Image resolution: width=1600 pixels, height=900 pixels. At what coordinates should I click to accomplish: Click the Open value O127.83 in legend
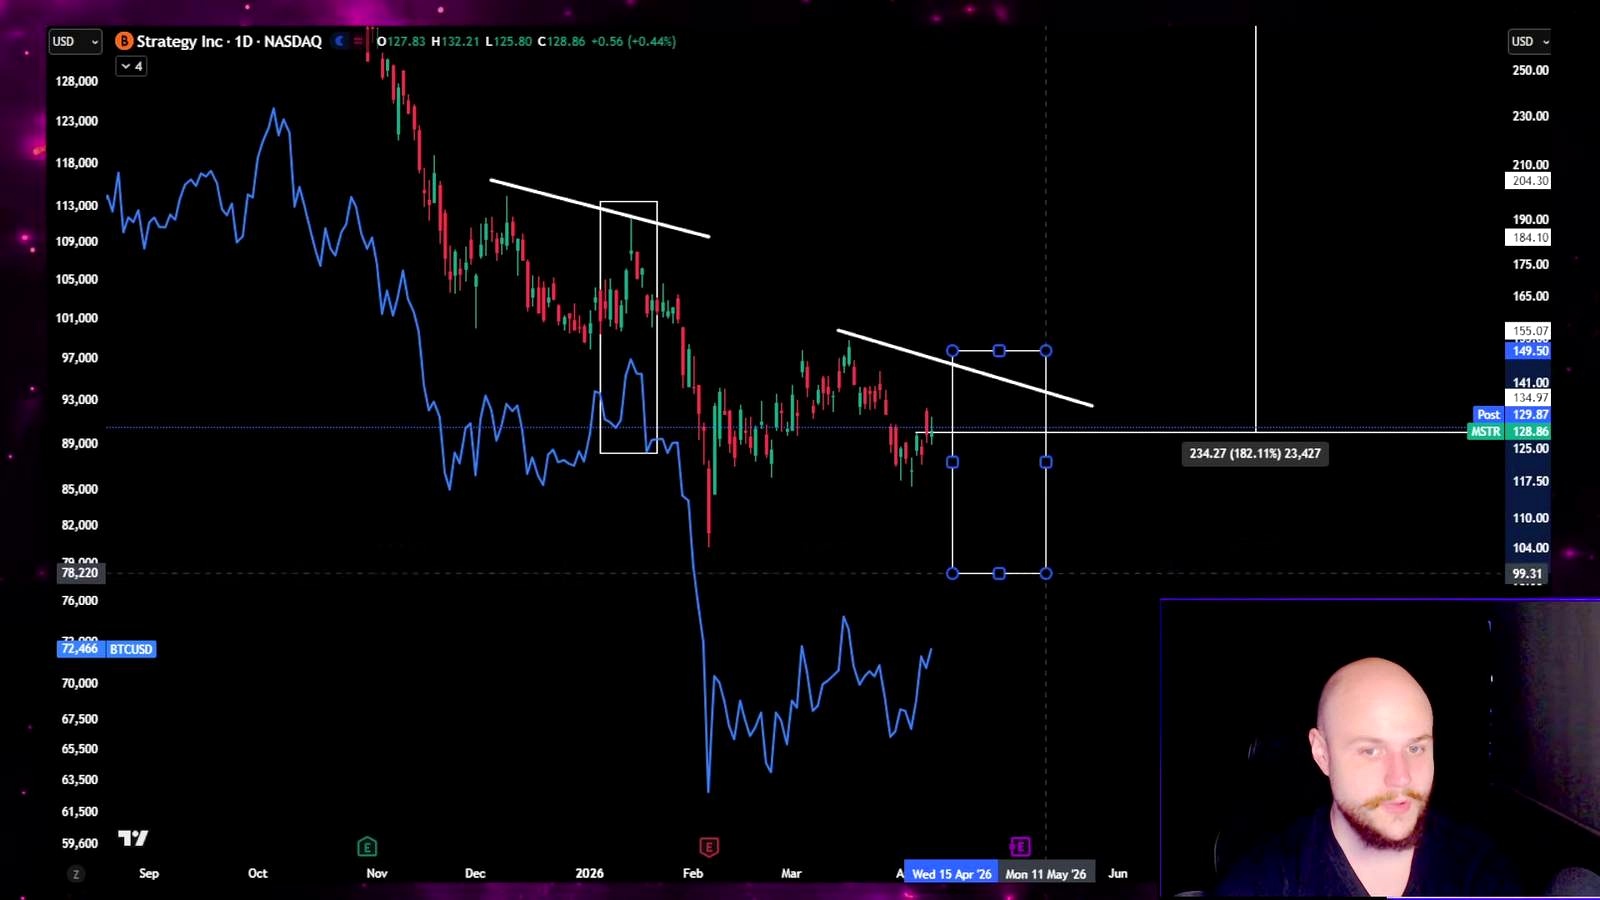pos(401,41)
